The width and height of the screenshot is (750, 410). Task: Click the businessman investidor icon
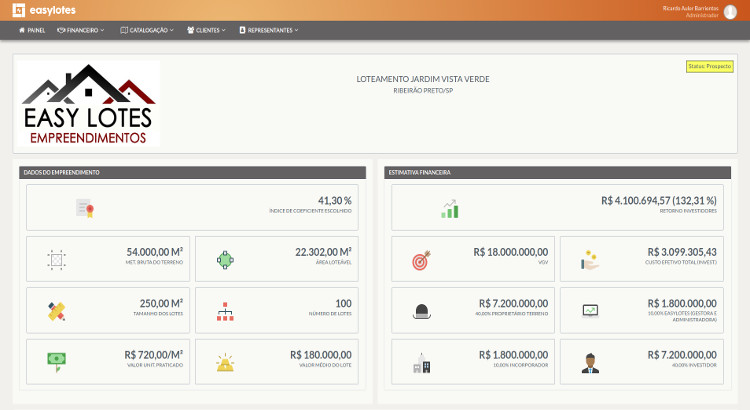coord(590,363)
